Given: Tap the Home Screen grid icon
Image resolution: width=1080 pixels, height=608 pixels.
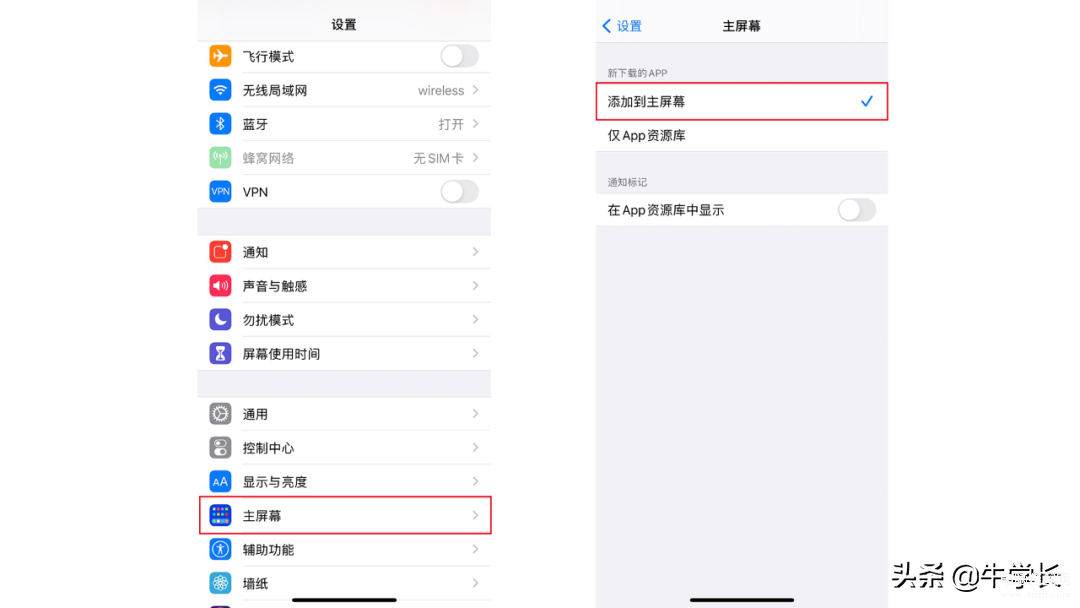Looking at the screenshot, I should coord(220,515).
